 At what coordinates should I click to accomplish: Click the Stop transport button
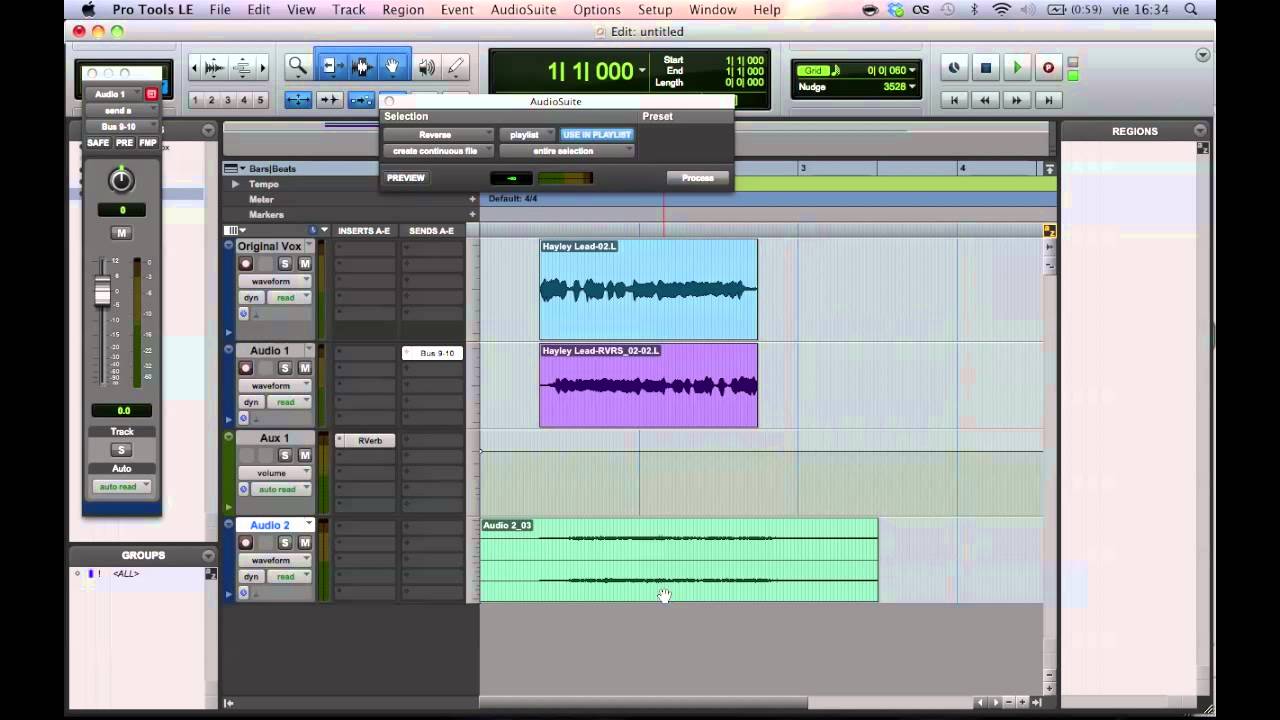pyautogui.click(x=986, y=68)
